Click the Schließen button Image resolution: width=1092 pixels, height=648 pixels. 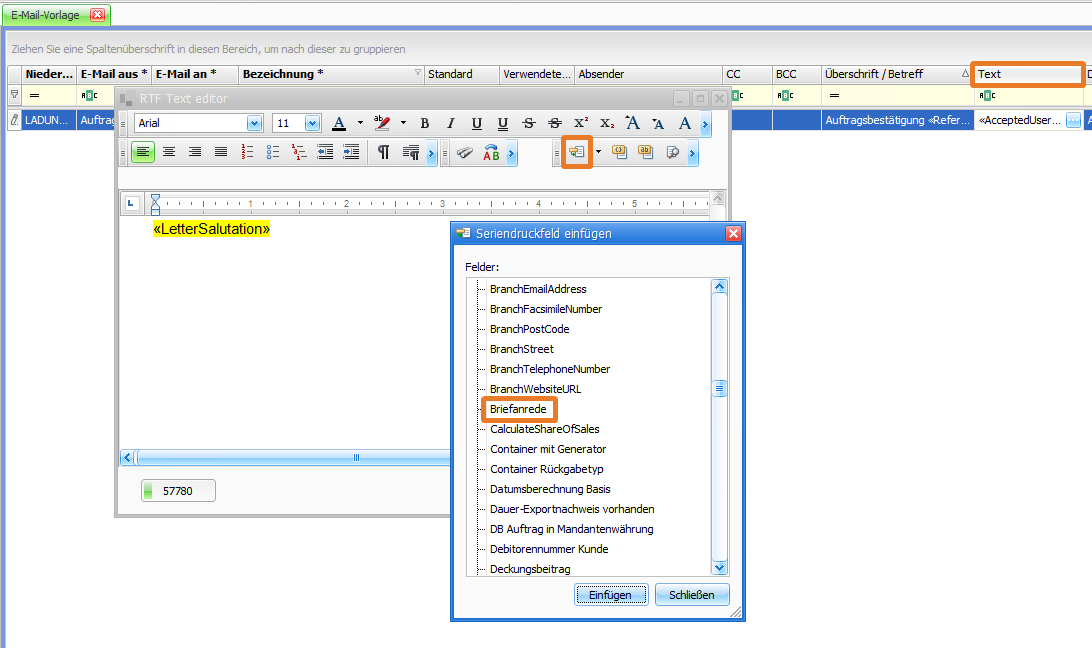[692, 595]
